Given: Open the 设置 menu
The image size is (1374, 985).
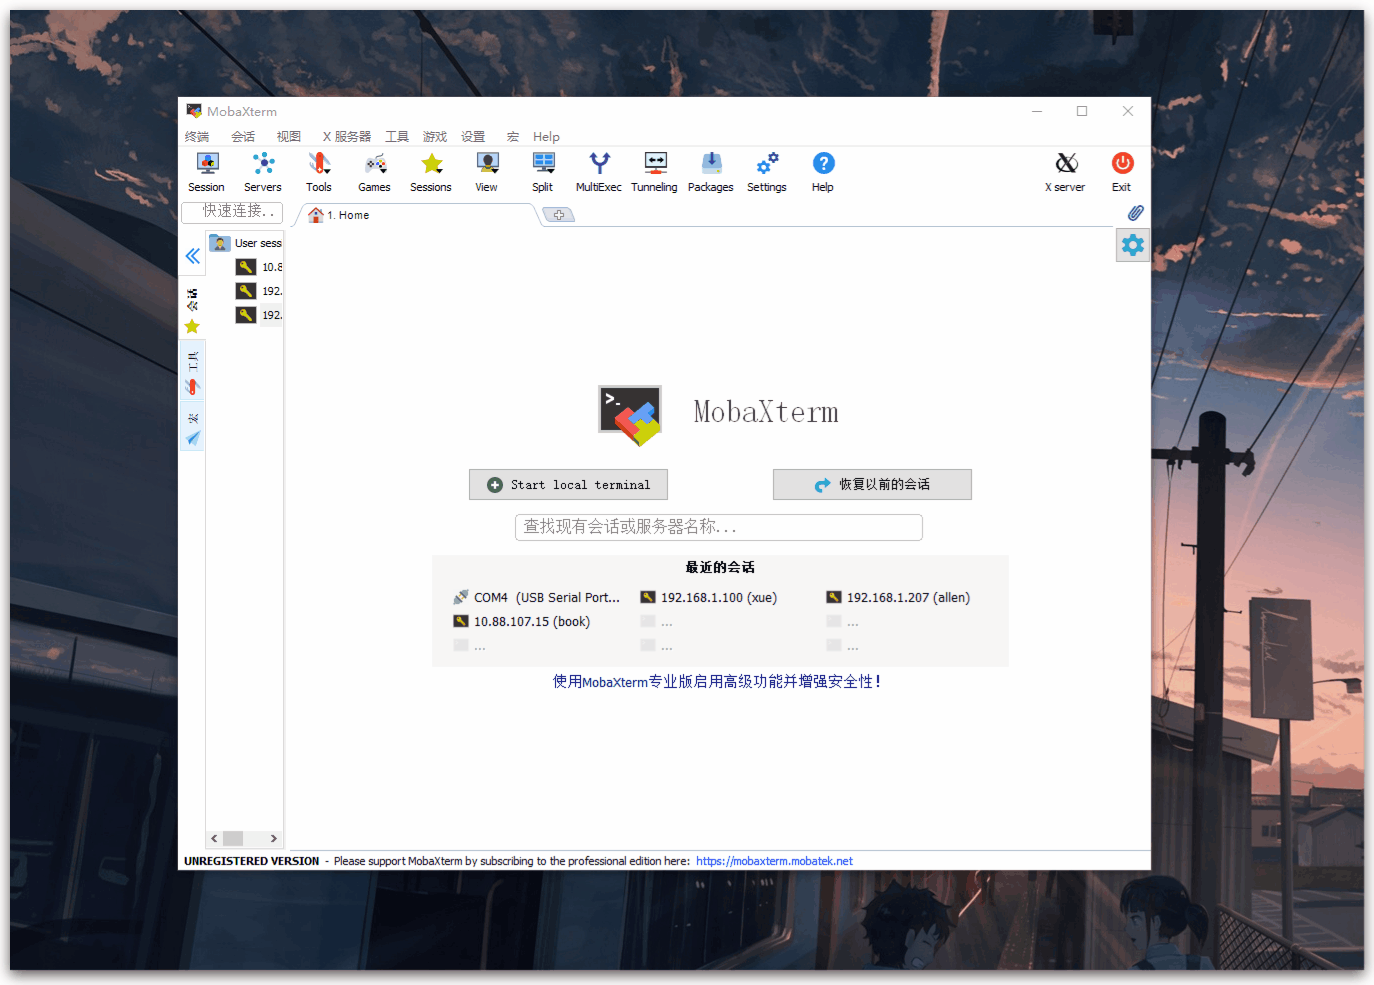Looking at the screenshot, I should tap(473, 137).
